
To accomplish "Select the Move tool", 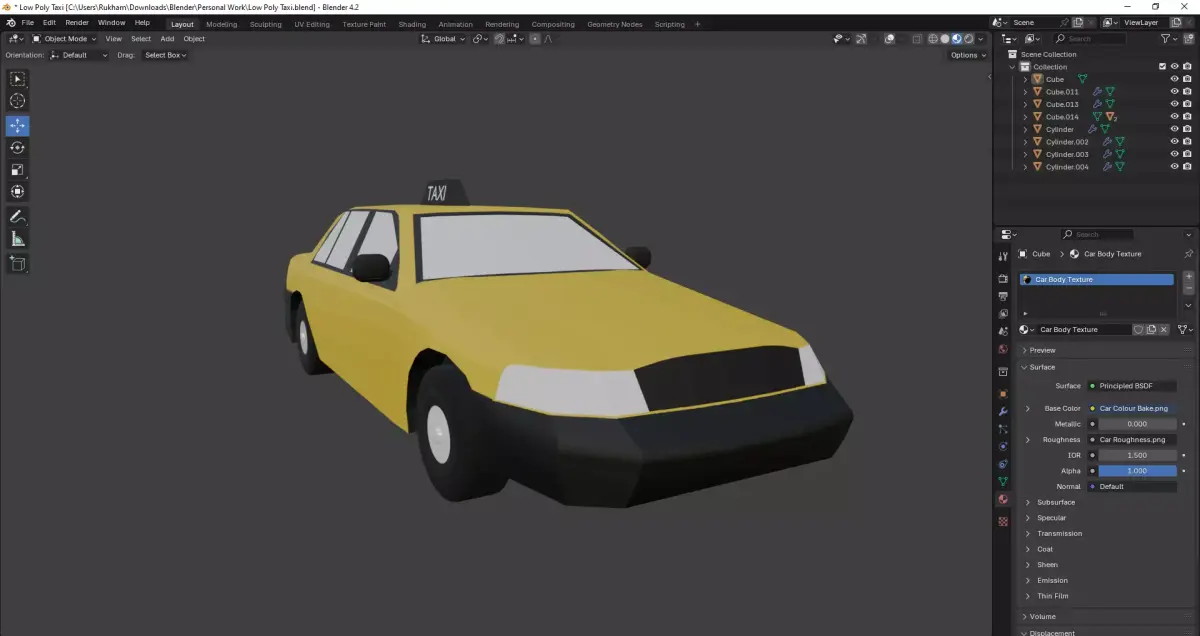I will click(x=17, y=126).
